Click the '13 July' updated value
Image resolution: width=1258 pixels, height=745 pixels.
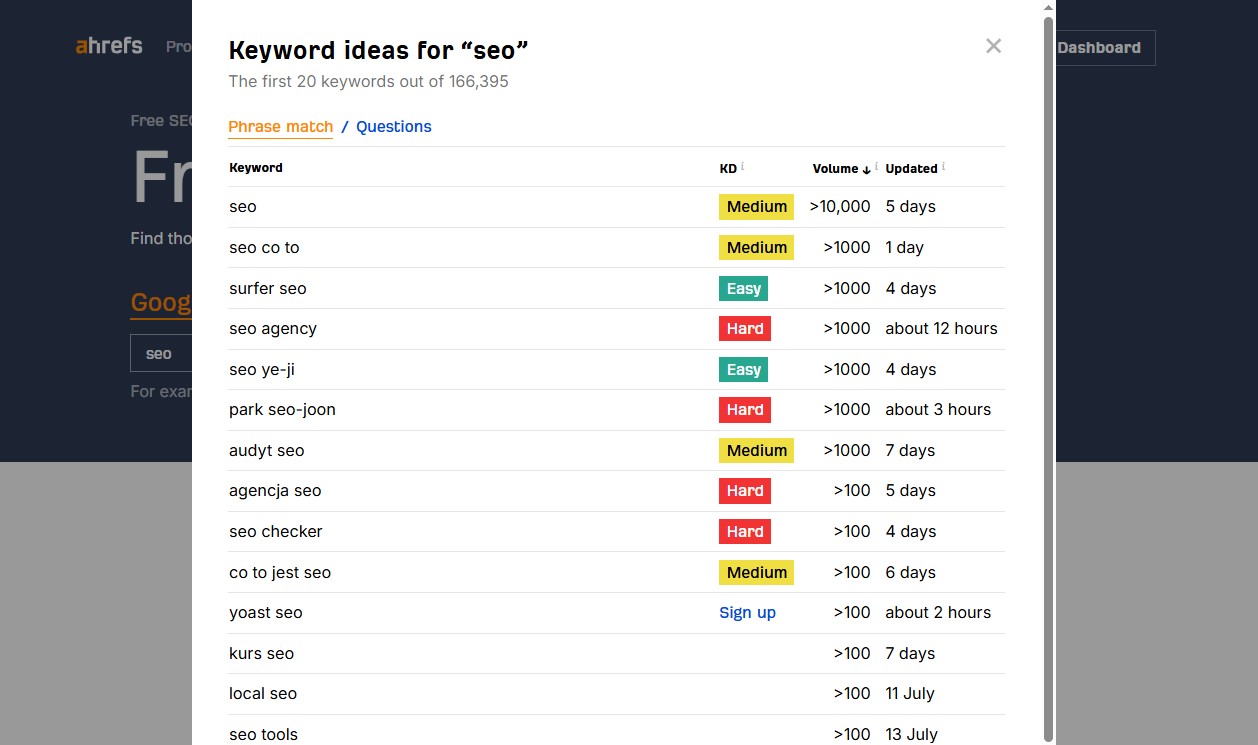[912, 735]
